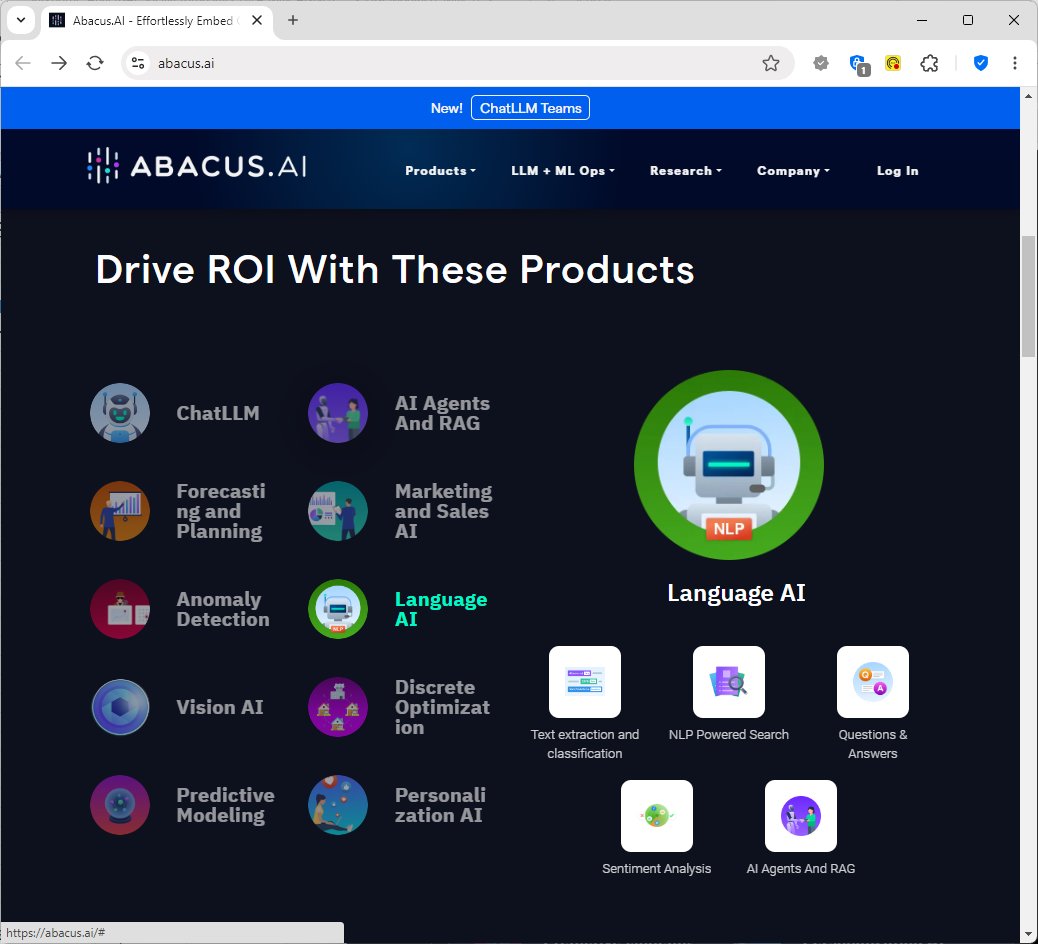The image size is (1038, 944).
Task: Click the Forecasting and Planning icon
Action: tap(120, 511)
